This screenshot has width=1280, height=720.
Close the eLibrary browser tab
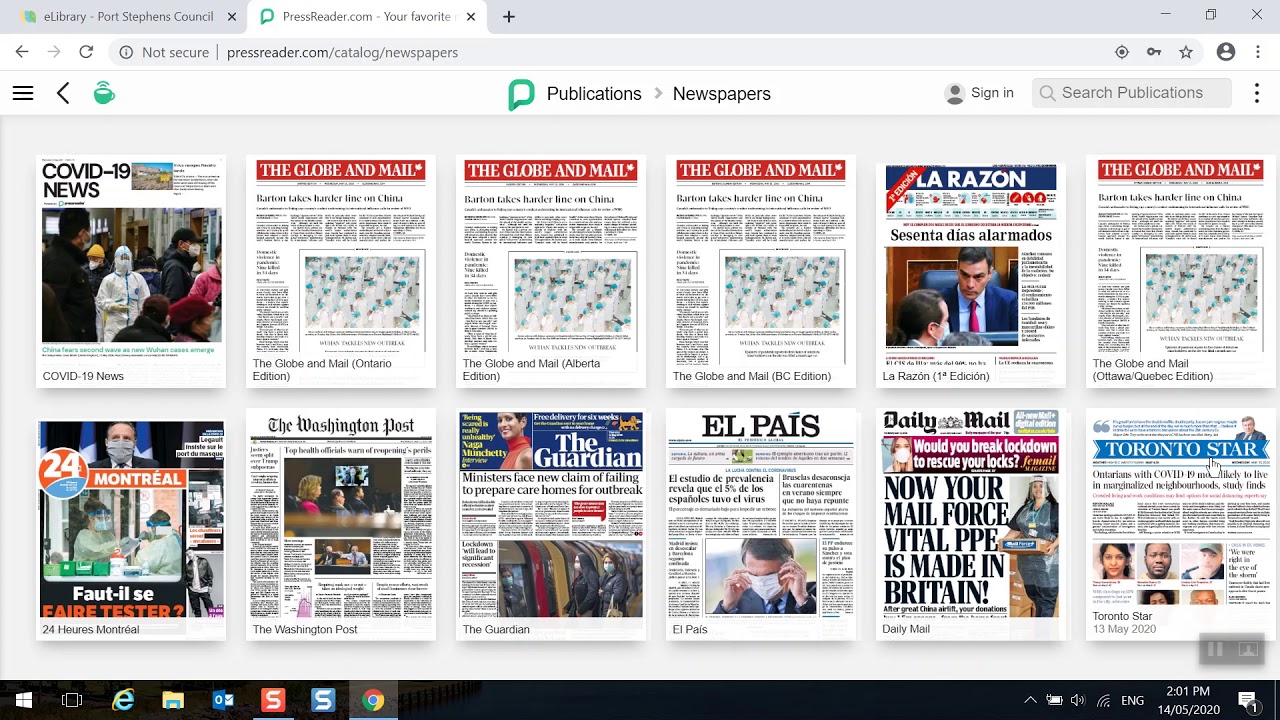pyautogui.click(x=232, y=16)
